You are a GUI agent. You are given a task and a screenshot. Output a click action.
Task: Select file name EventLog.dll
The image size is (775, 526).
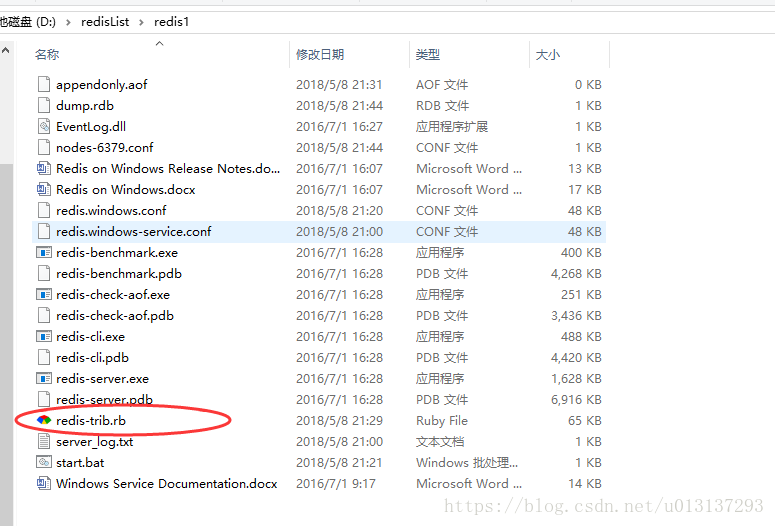pos(91,127)
